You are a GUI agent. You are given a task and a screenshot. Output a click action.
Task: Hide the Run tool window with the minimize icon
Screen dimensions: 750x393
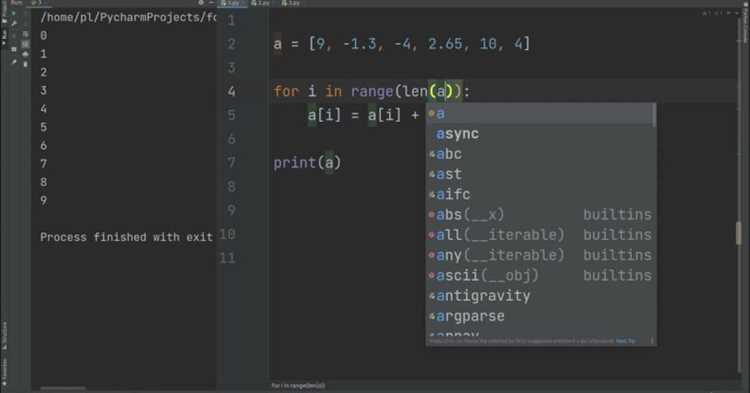click(x=211, y=3)
